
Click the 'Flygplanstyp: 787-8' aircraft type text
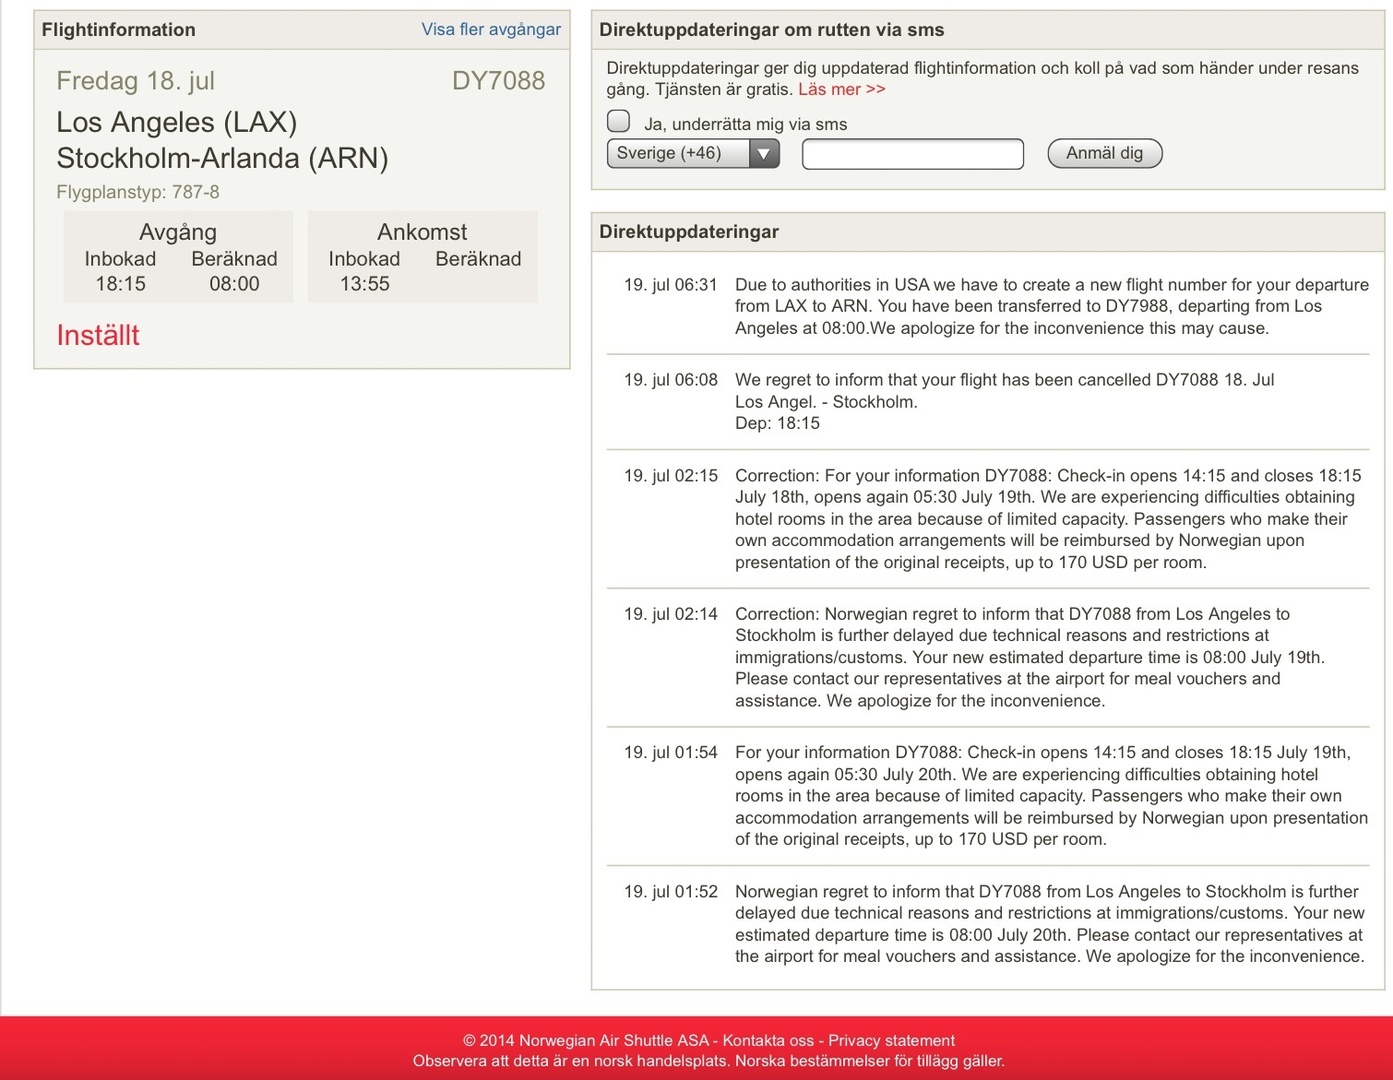[x=138, y=192]
